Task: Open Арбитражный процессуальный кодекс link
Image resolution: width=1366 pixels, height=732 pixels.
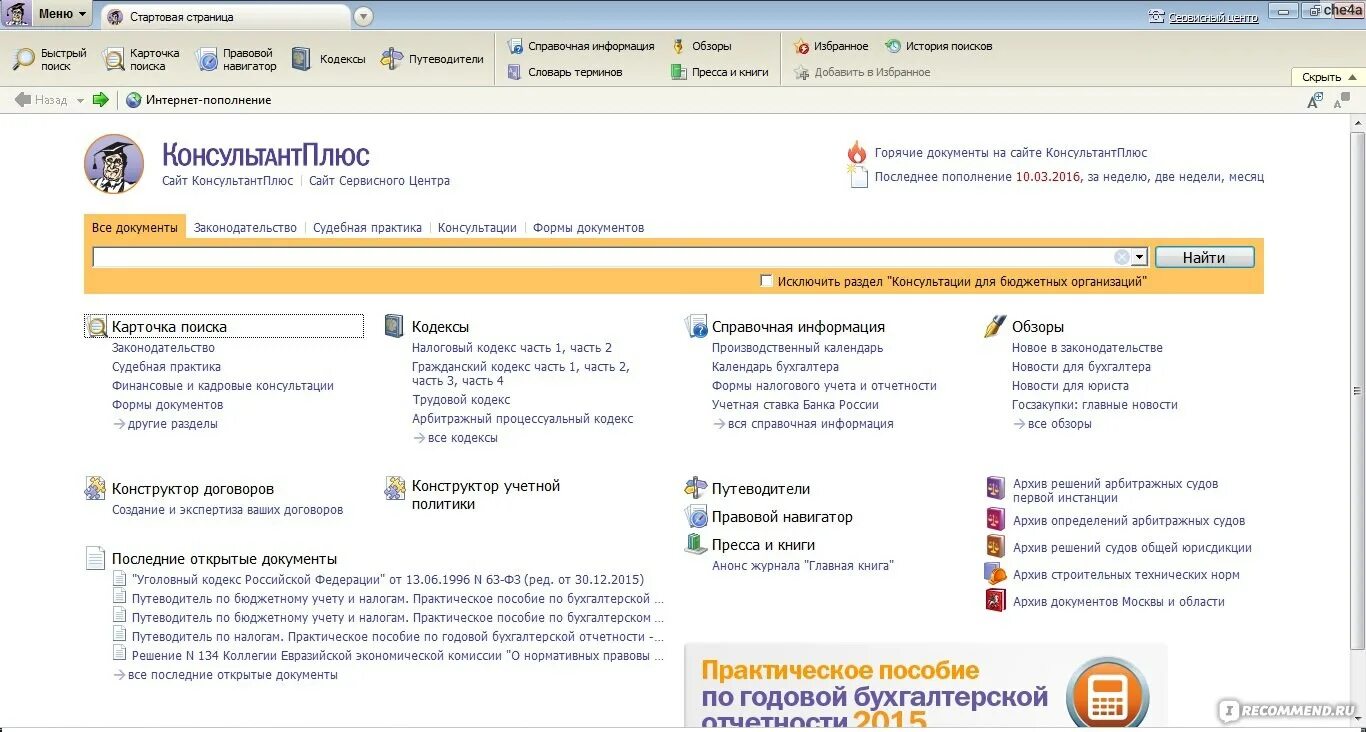Action: 522,419
